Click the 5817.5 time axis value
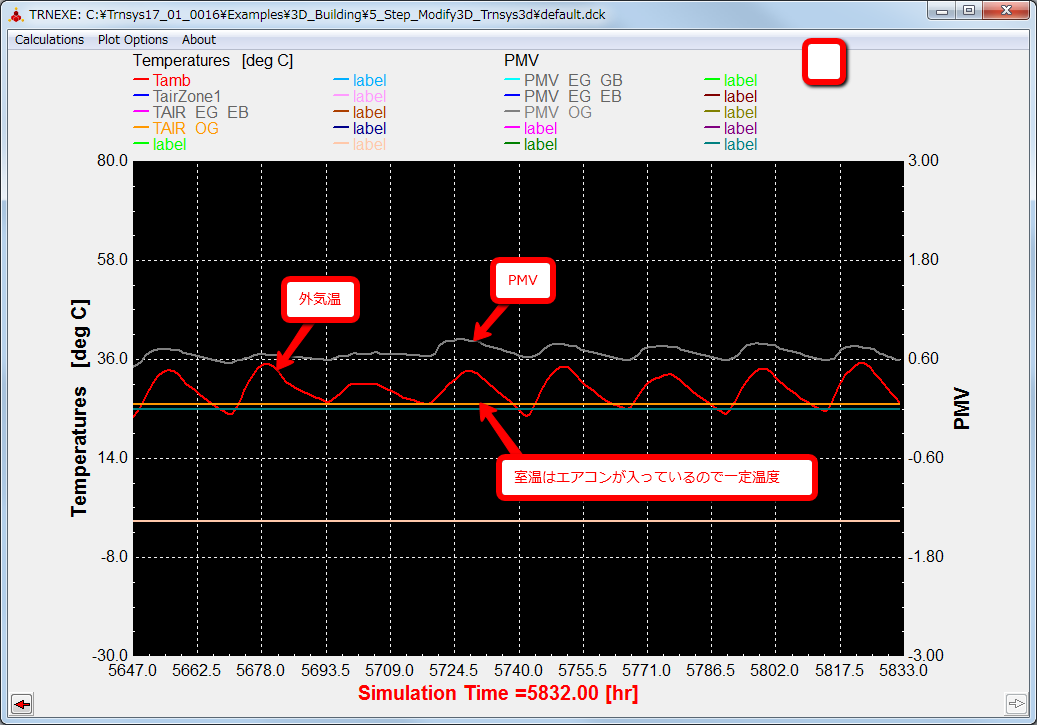Viewport: 1037px width, 725px height. pos(839,671)
